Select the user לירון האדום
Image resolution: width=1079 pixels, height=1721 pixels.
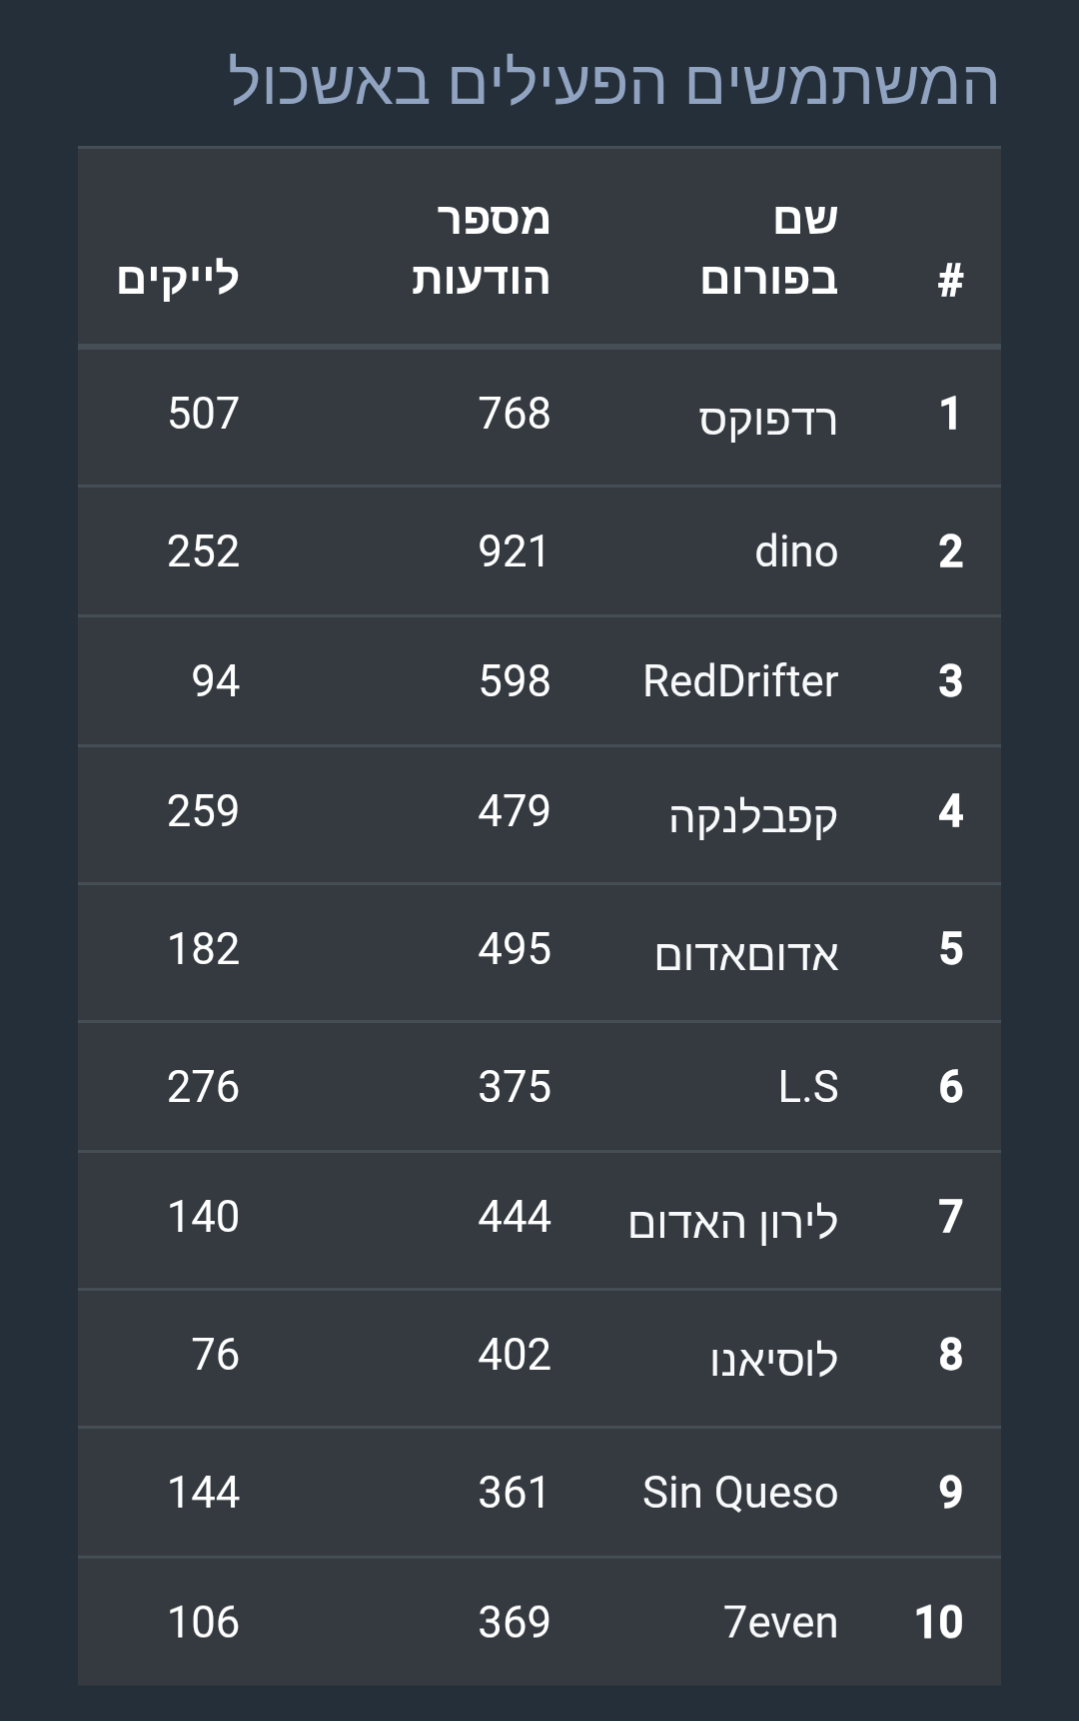click(x=733, y=1220)
